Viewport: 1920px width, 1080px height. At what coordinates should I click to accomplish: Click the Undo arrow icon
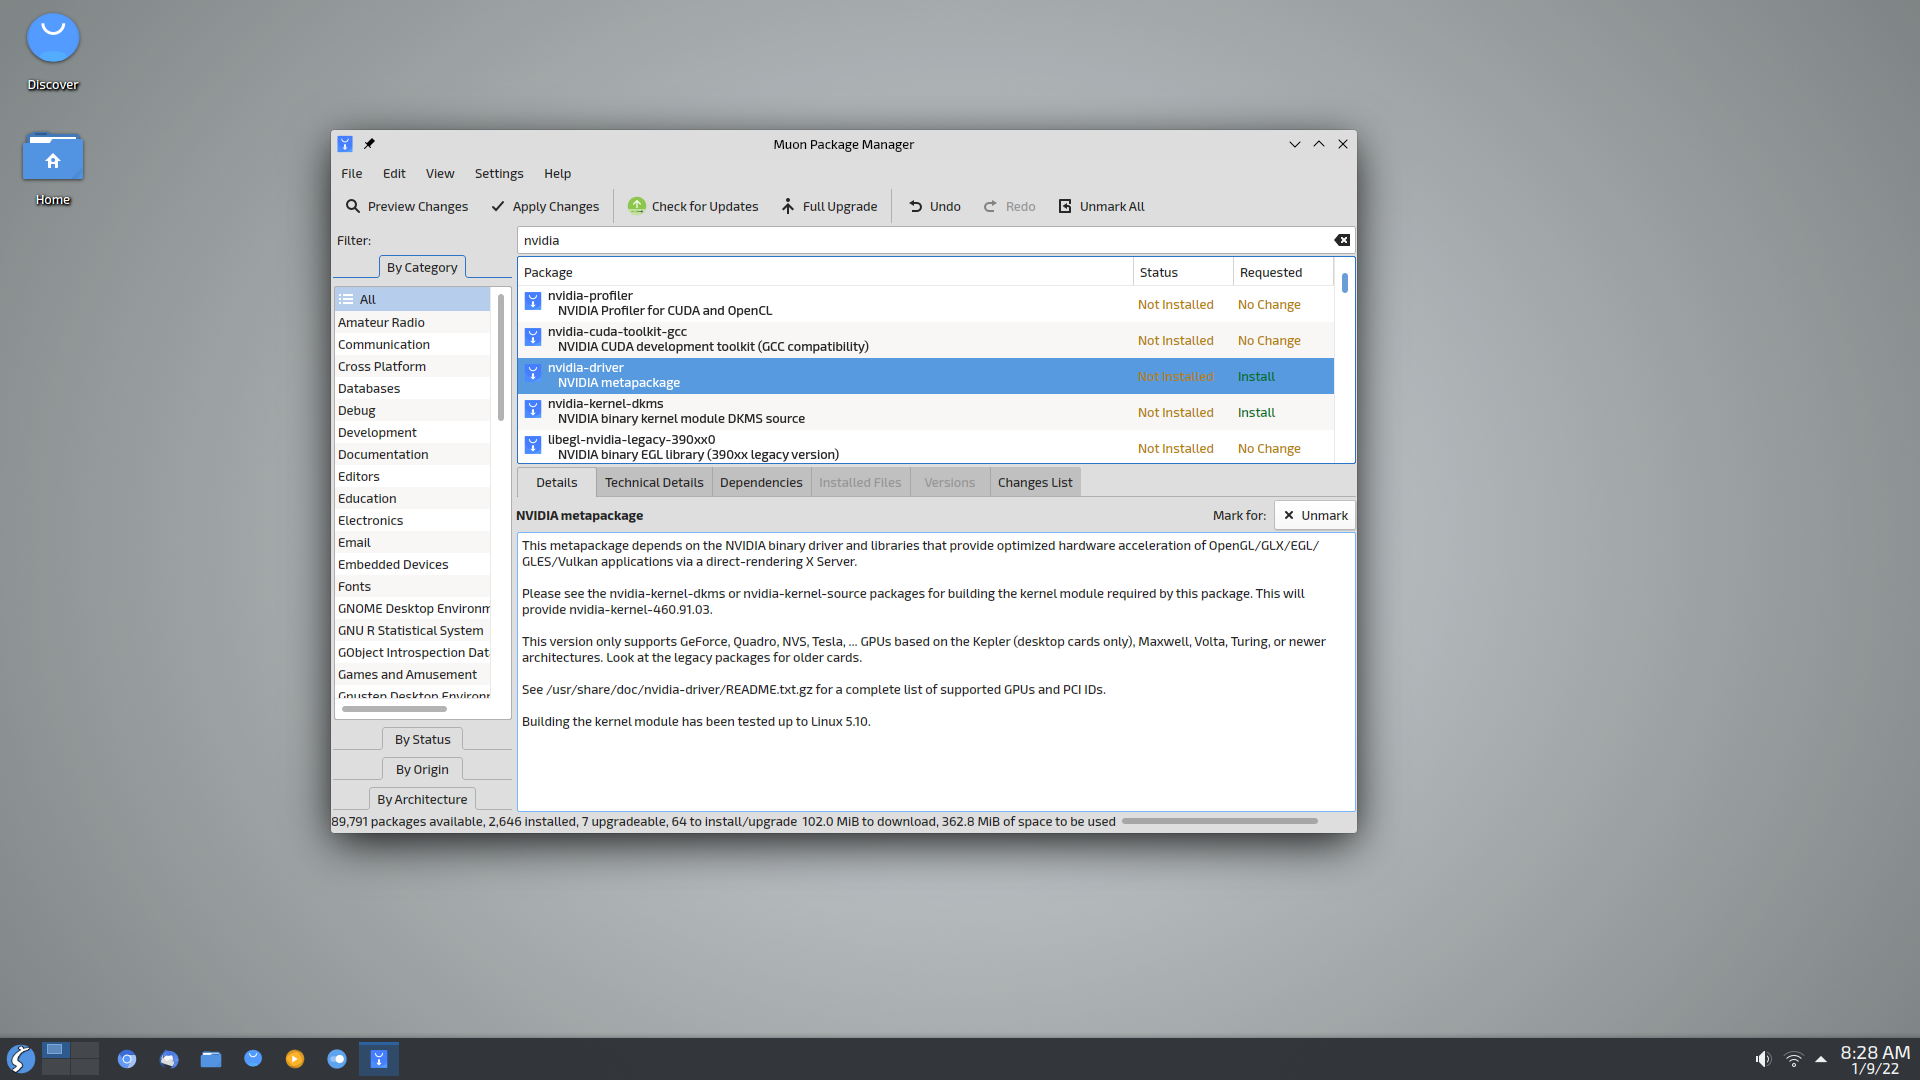pos(916,206)
